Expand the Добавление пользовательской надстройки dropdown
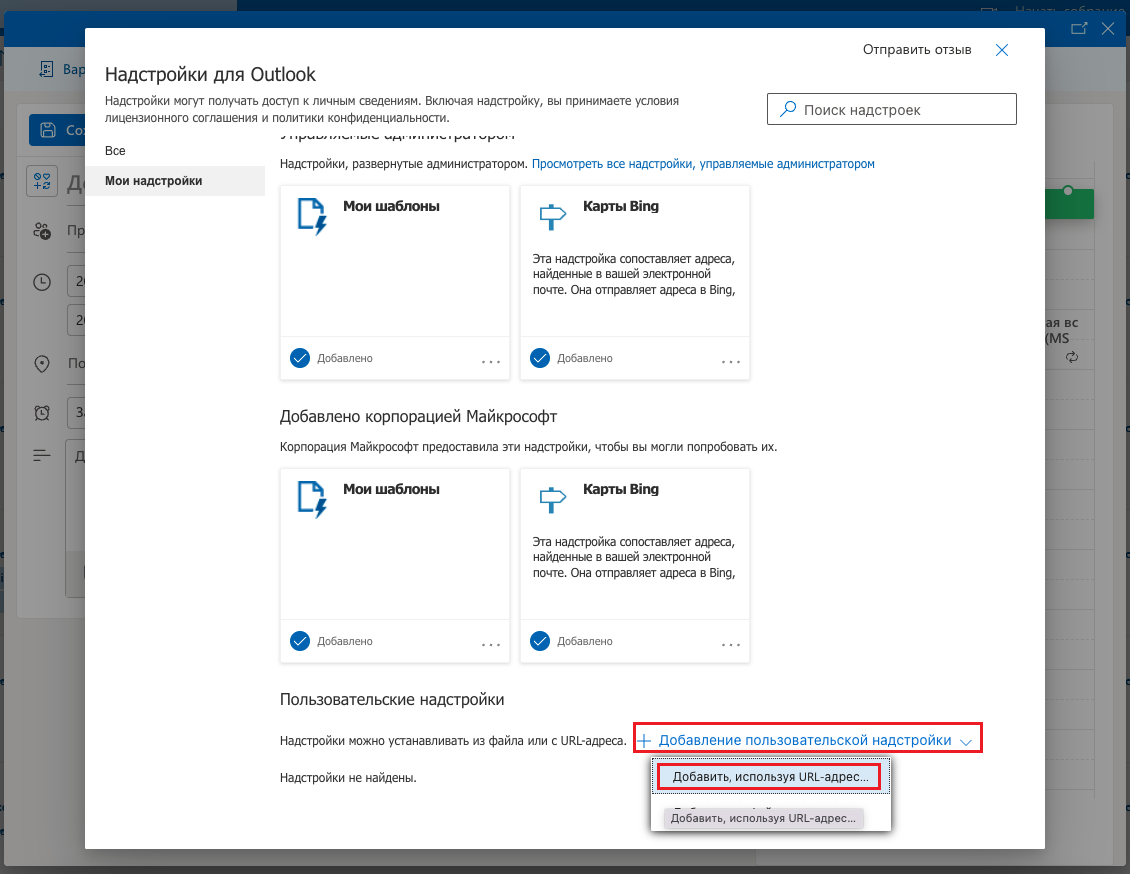Screen dimensions: 1130x874 807,740
